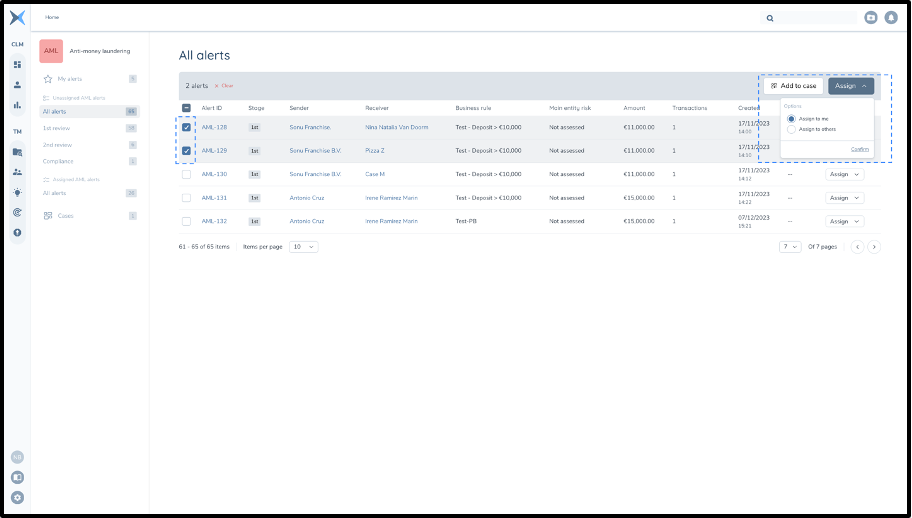912x518 pixels.
Task: Check the checkbox for AML-130 row
Action: tap(186, 174)
